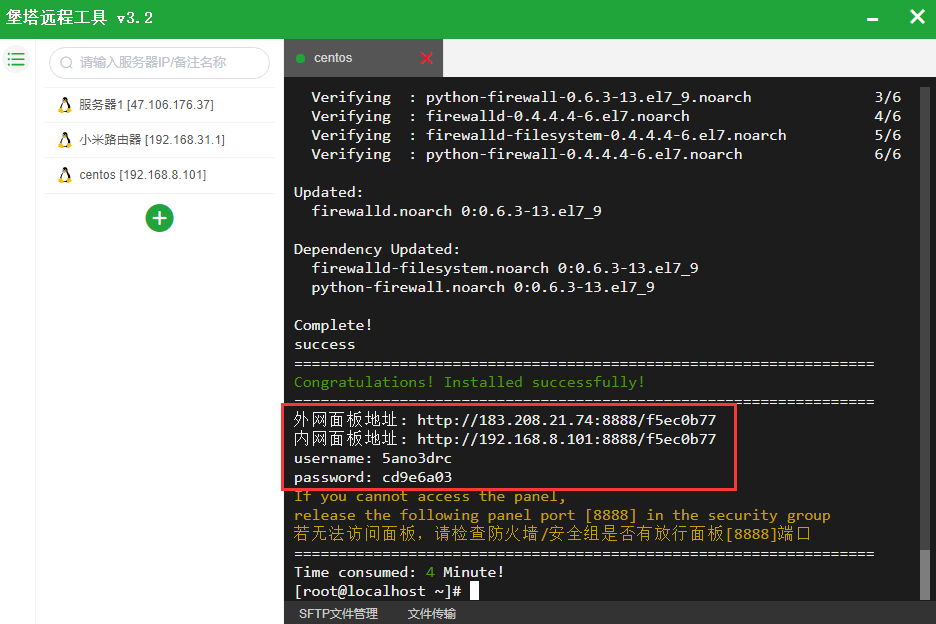Click the username value 5ano3drc
Screen dimensions: 936x624
pos(417,459)
